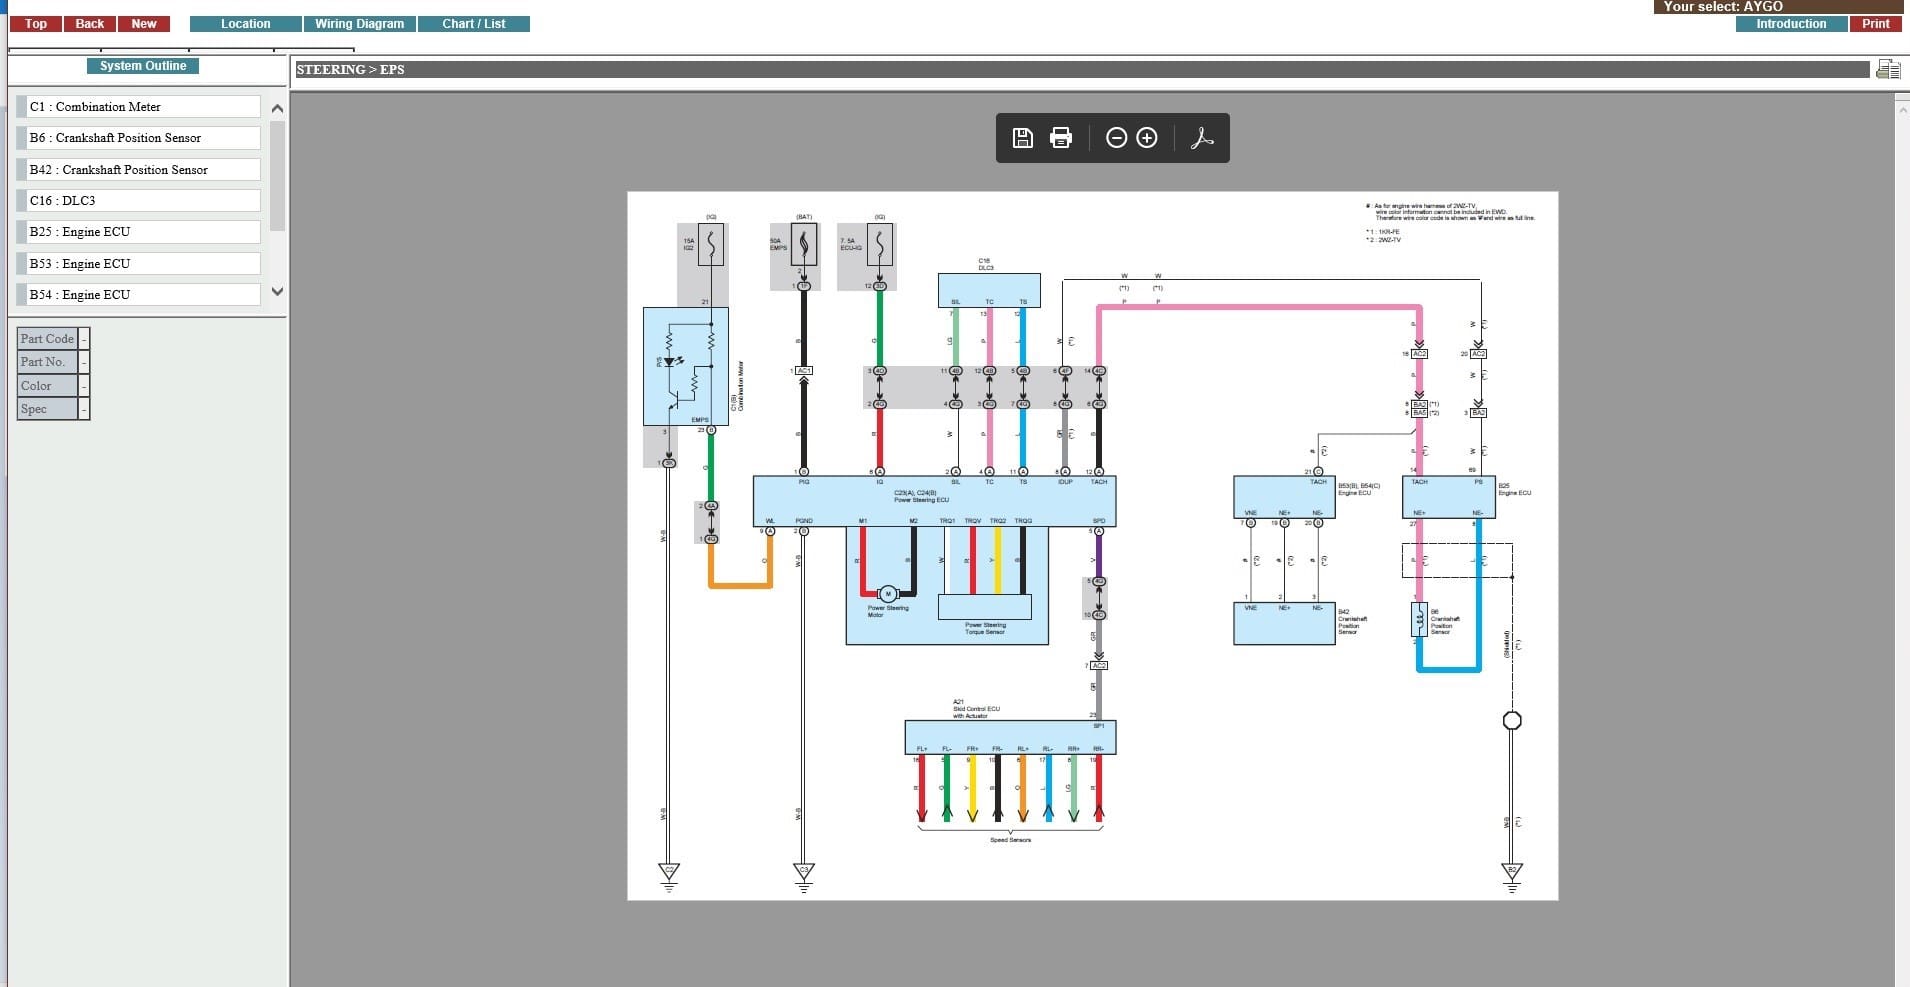The image size is (1910, 987).
Task: Select C16 : DLC3 from the component list
Action: tap(140, 201)
